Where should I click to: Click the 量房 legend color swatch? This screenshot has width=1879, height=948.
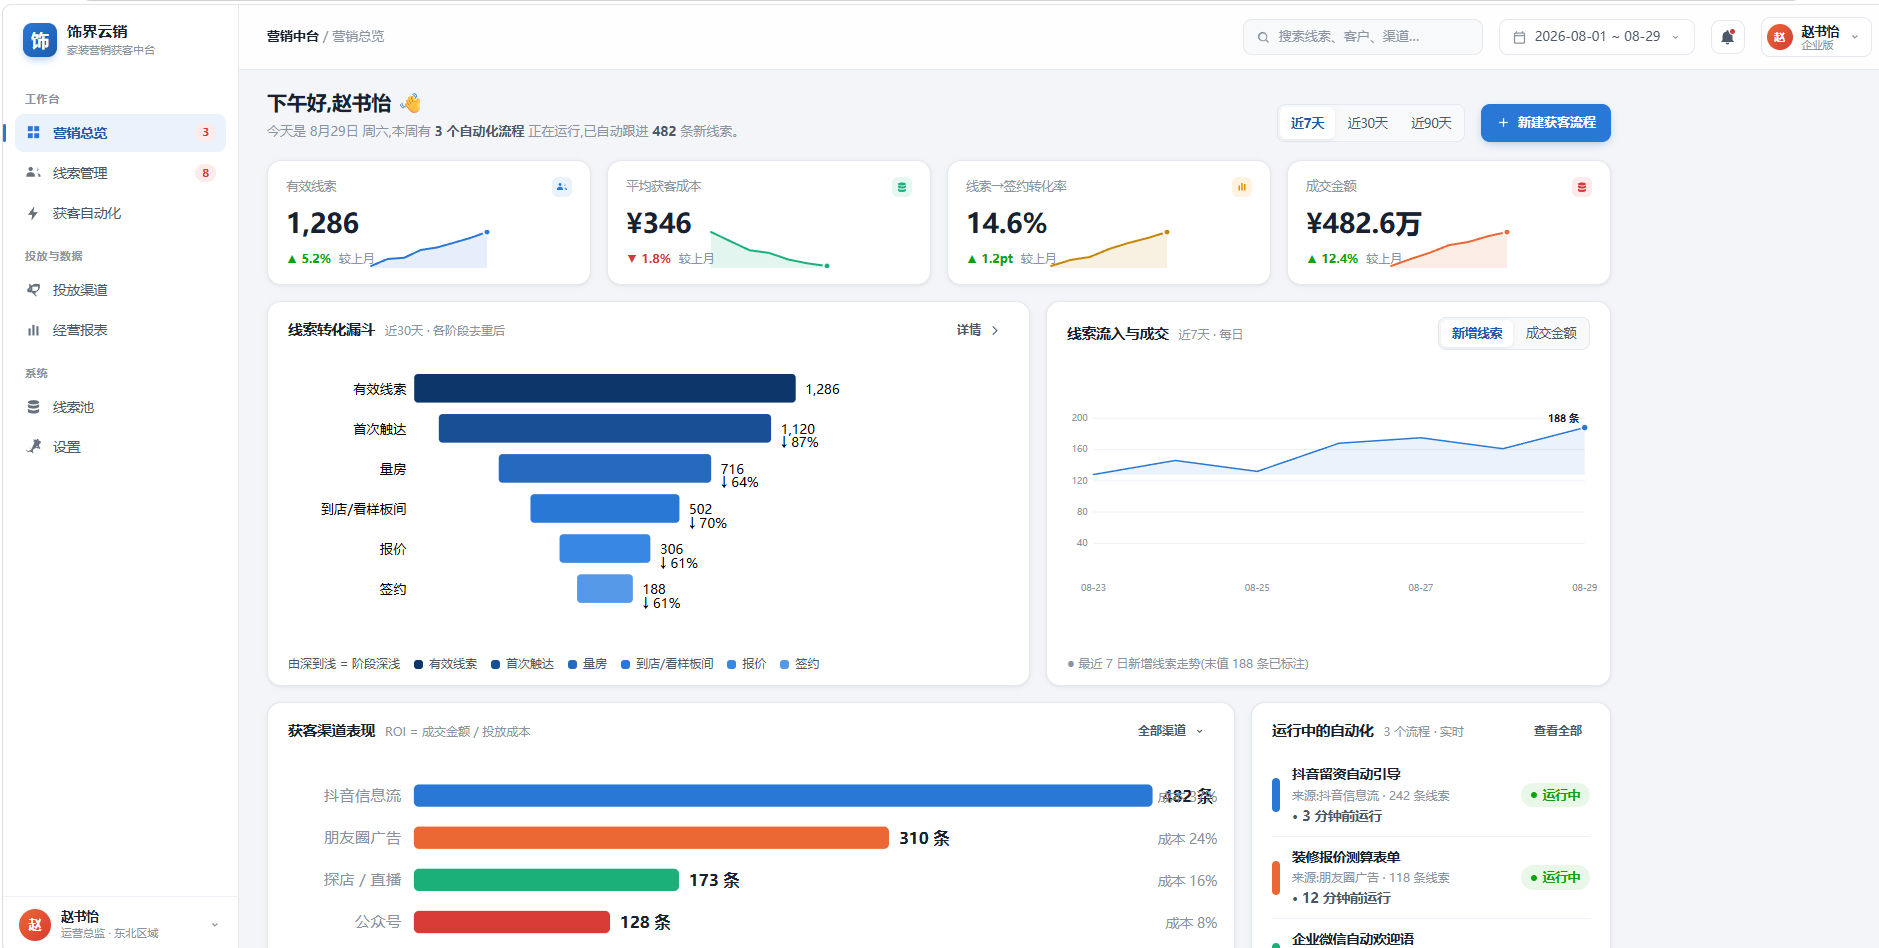point(572,664)
